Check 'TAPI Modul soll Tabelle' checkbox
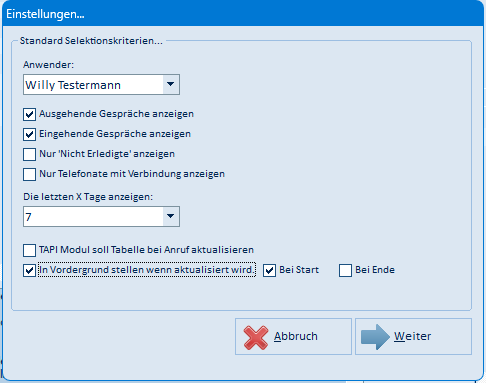Image resolution: width=486 pixels, height=383 pixels. (x=29, y=250)
